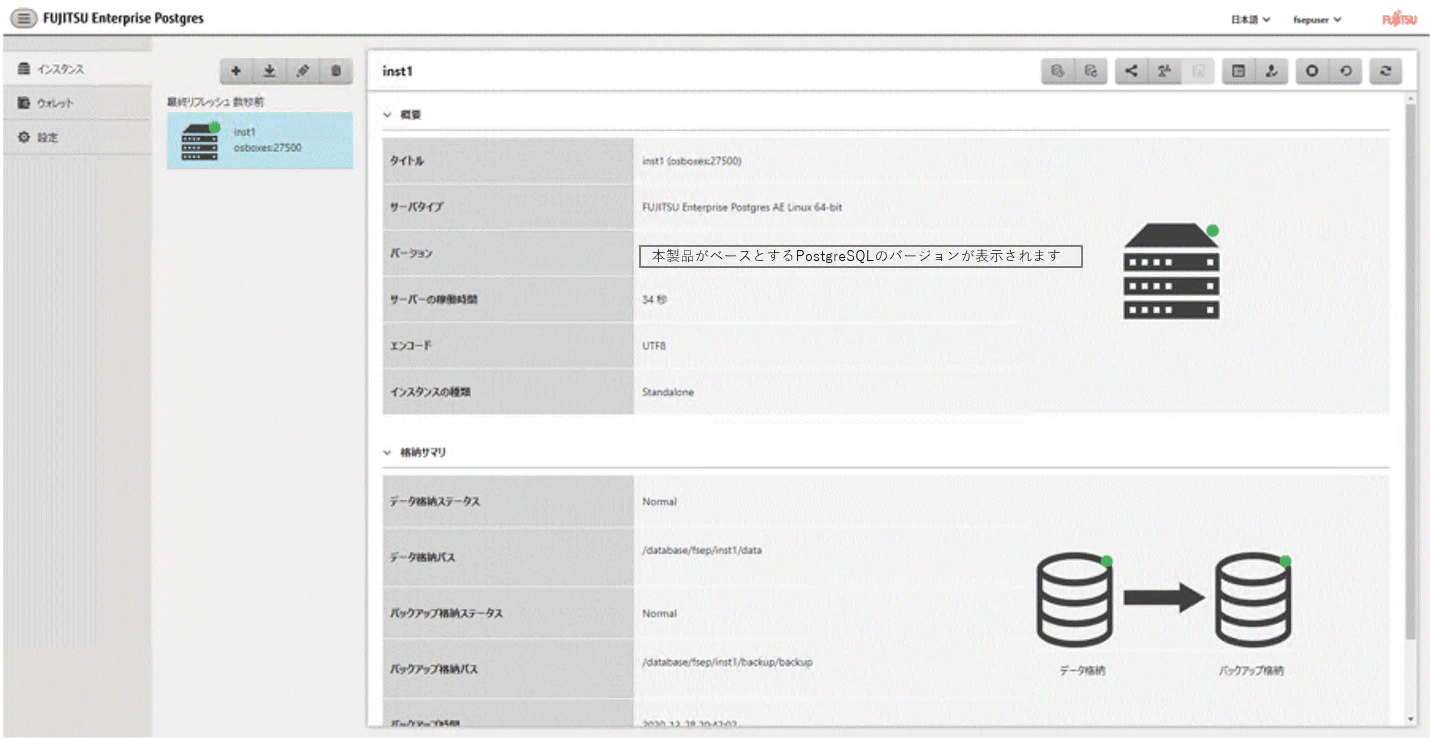Select the inst1 osboxes:27500 instance card
Screen dimensions: 1430x738
(260, 140)
